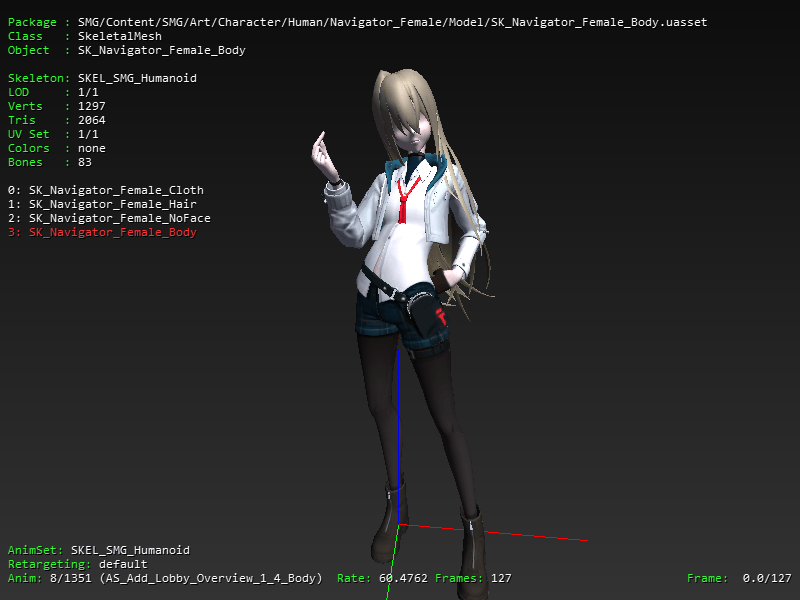Click the Rate value '60.4762'
This screenshot has height=600, width=800.
[403, 578]
